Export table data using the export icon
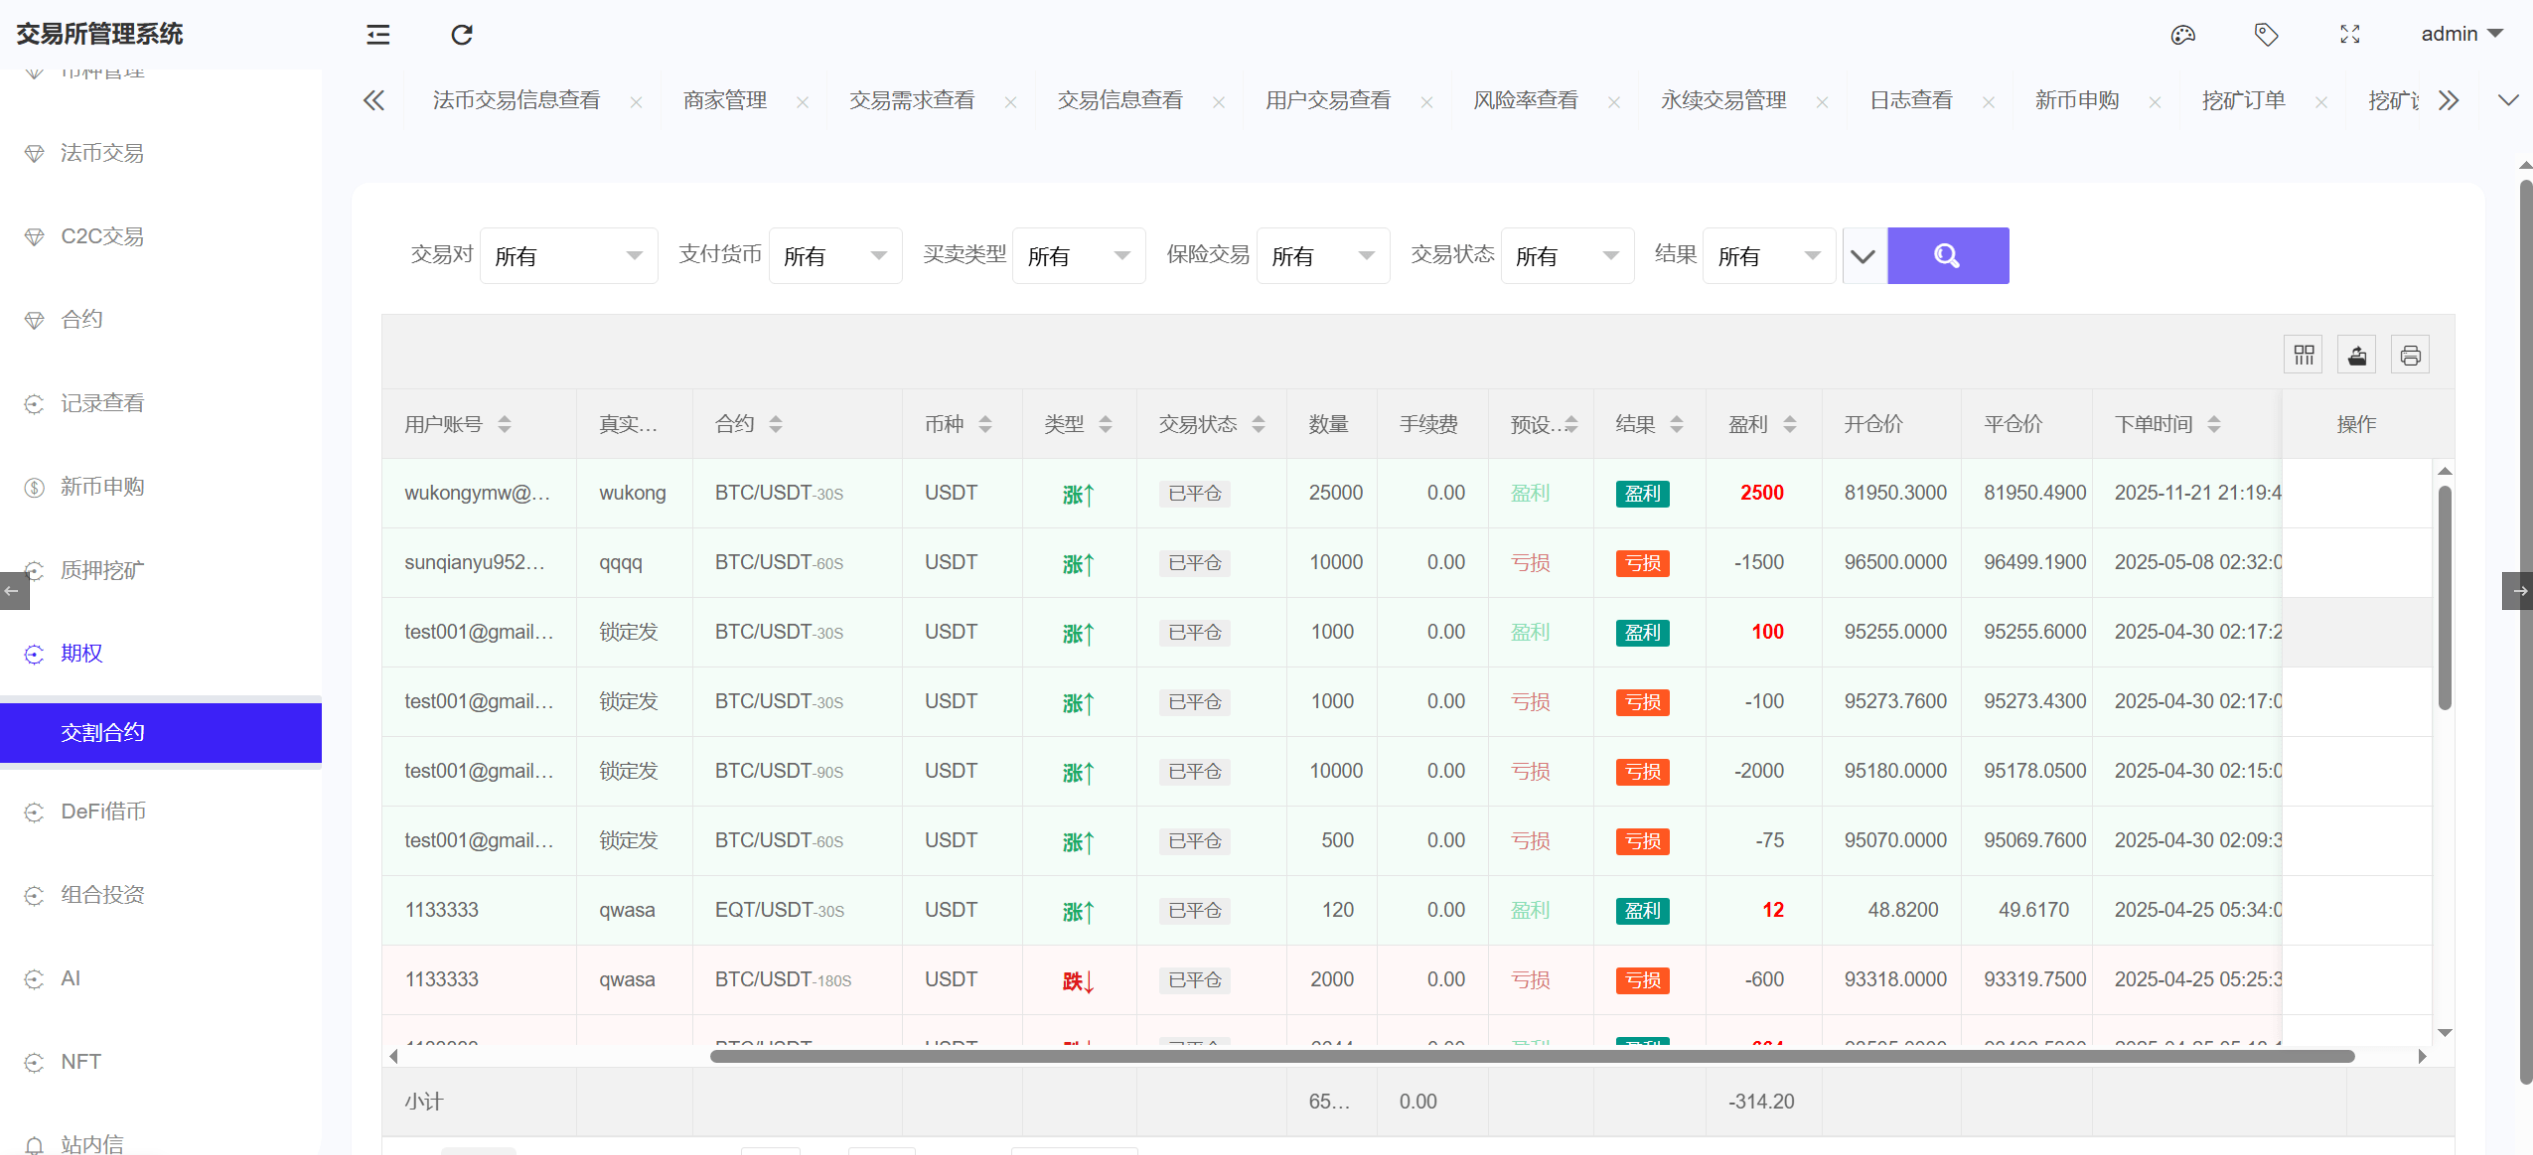 [2356, 354]
